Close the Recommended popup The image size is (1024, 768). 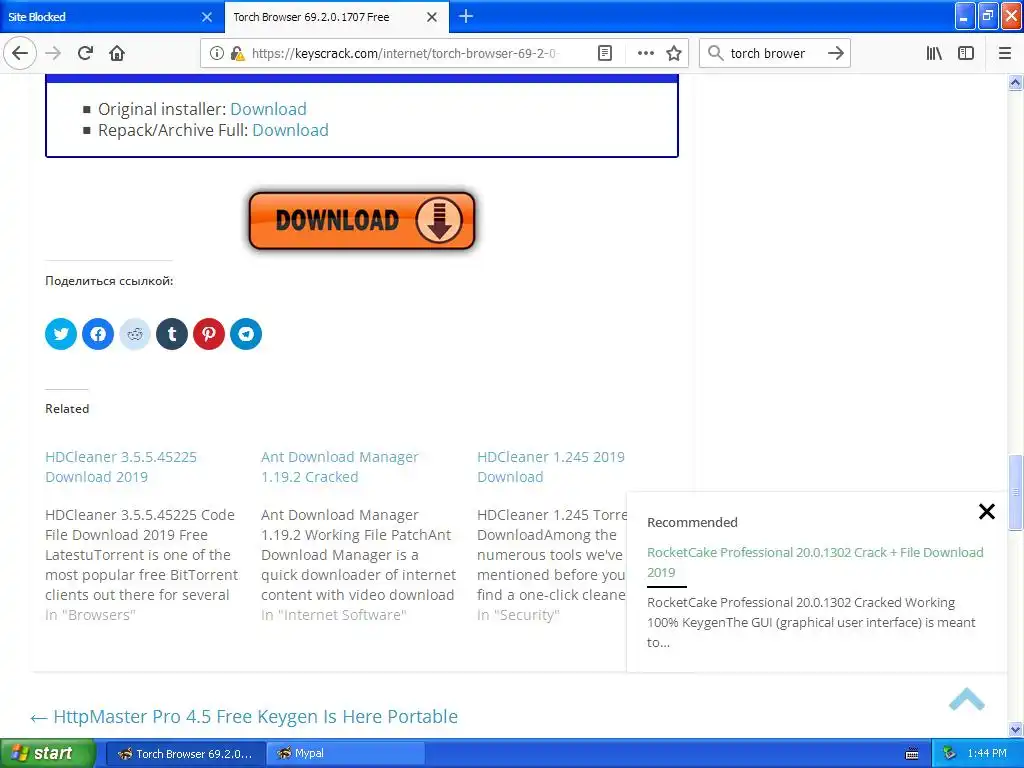(x=987, y=511)
